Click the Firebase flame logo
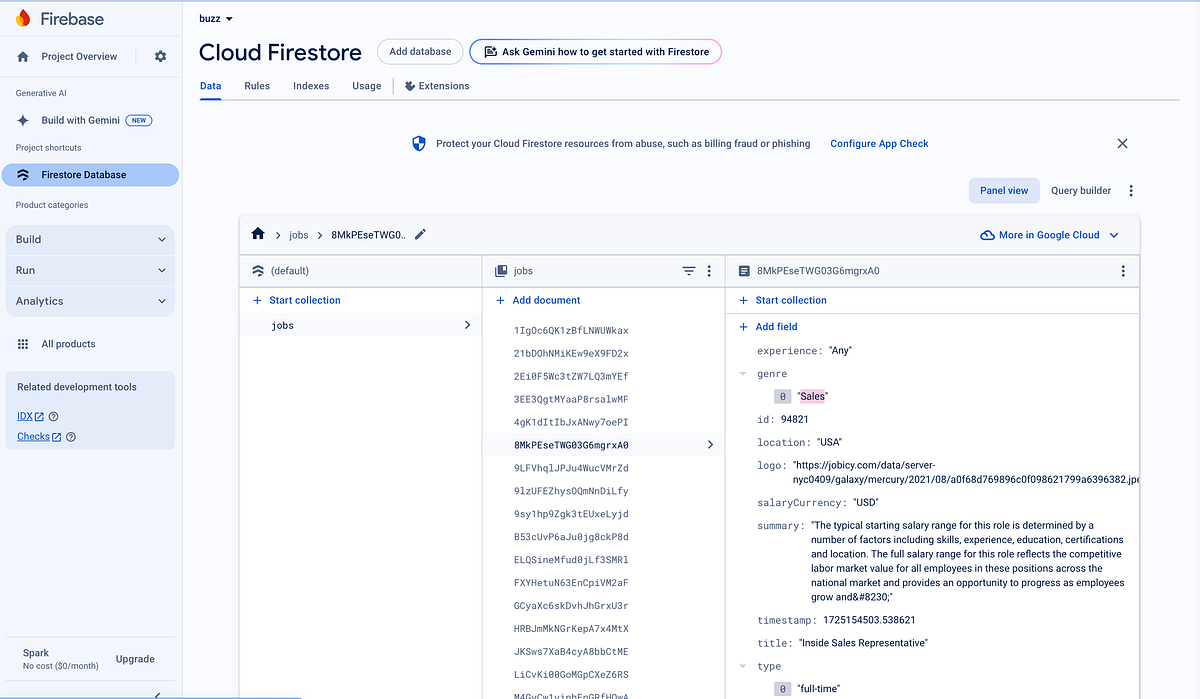The height and width of the screenshot is (699, 1200). (22, 17)
